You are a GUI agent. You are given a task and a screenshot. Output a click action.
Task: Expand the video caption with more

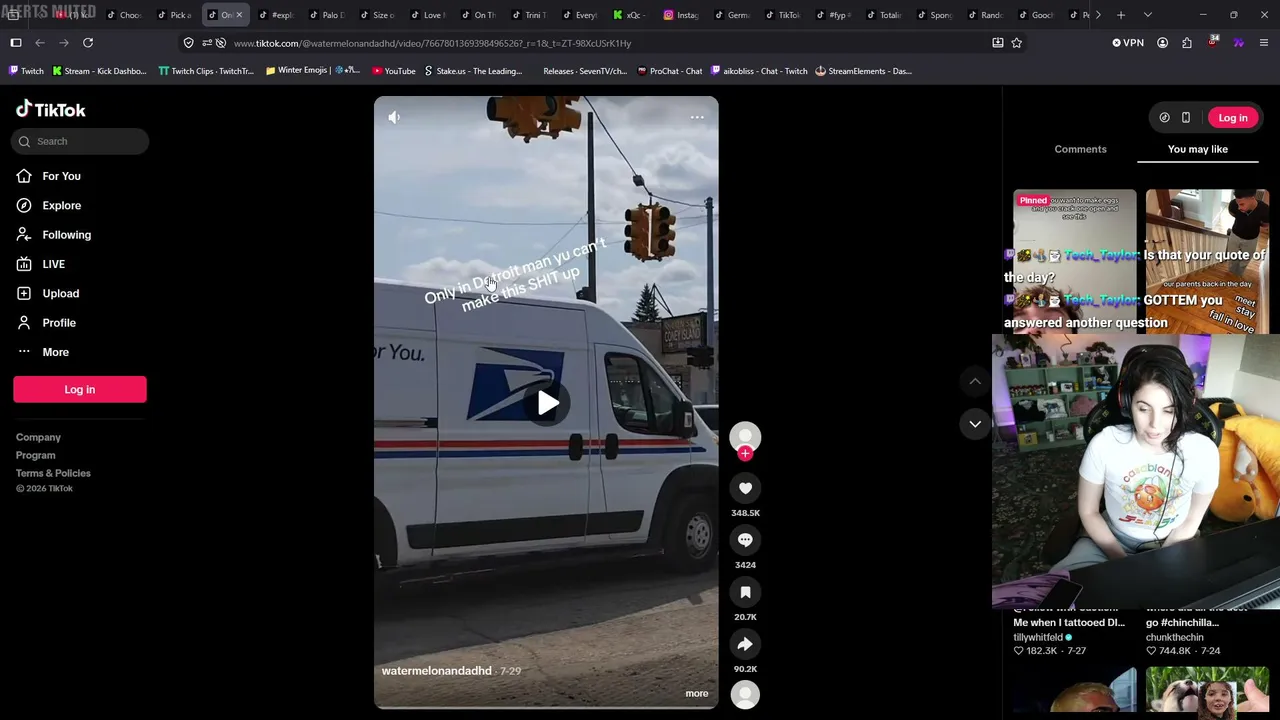tap(697, 693)
